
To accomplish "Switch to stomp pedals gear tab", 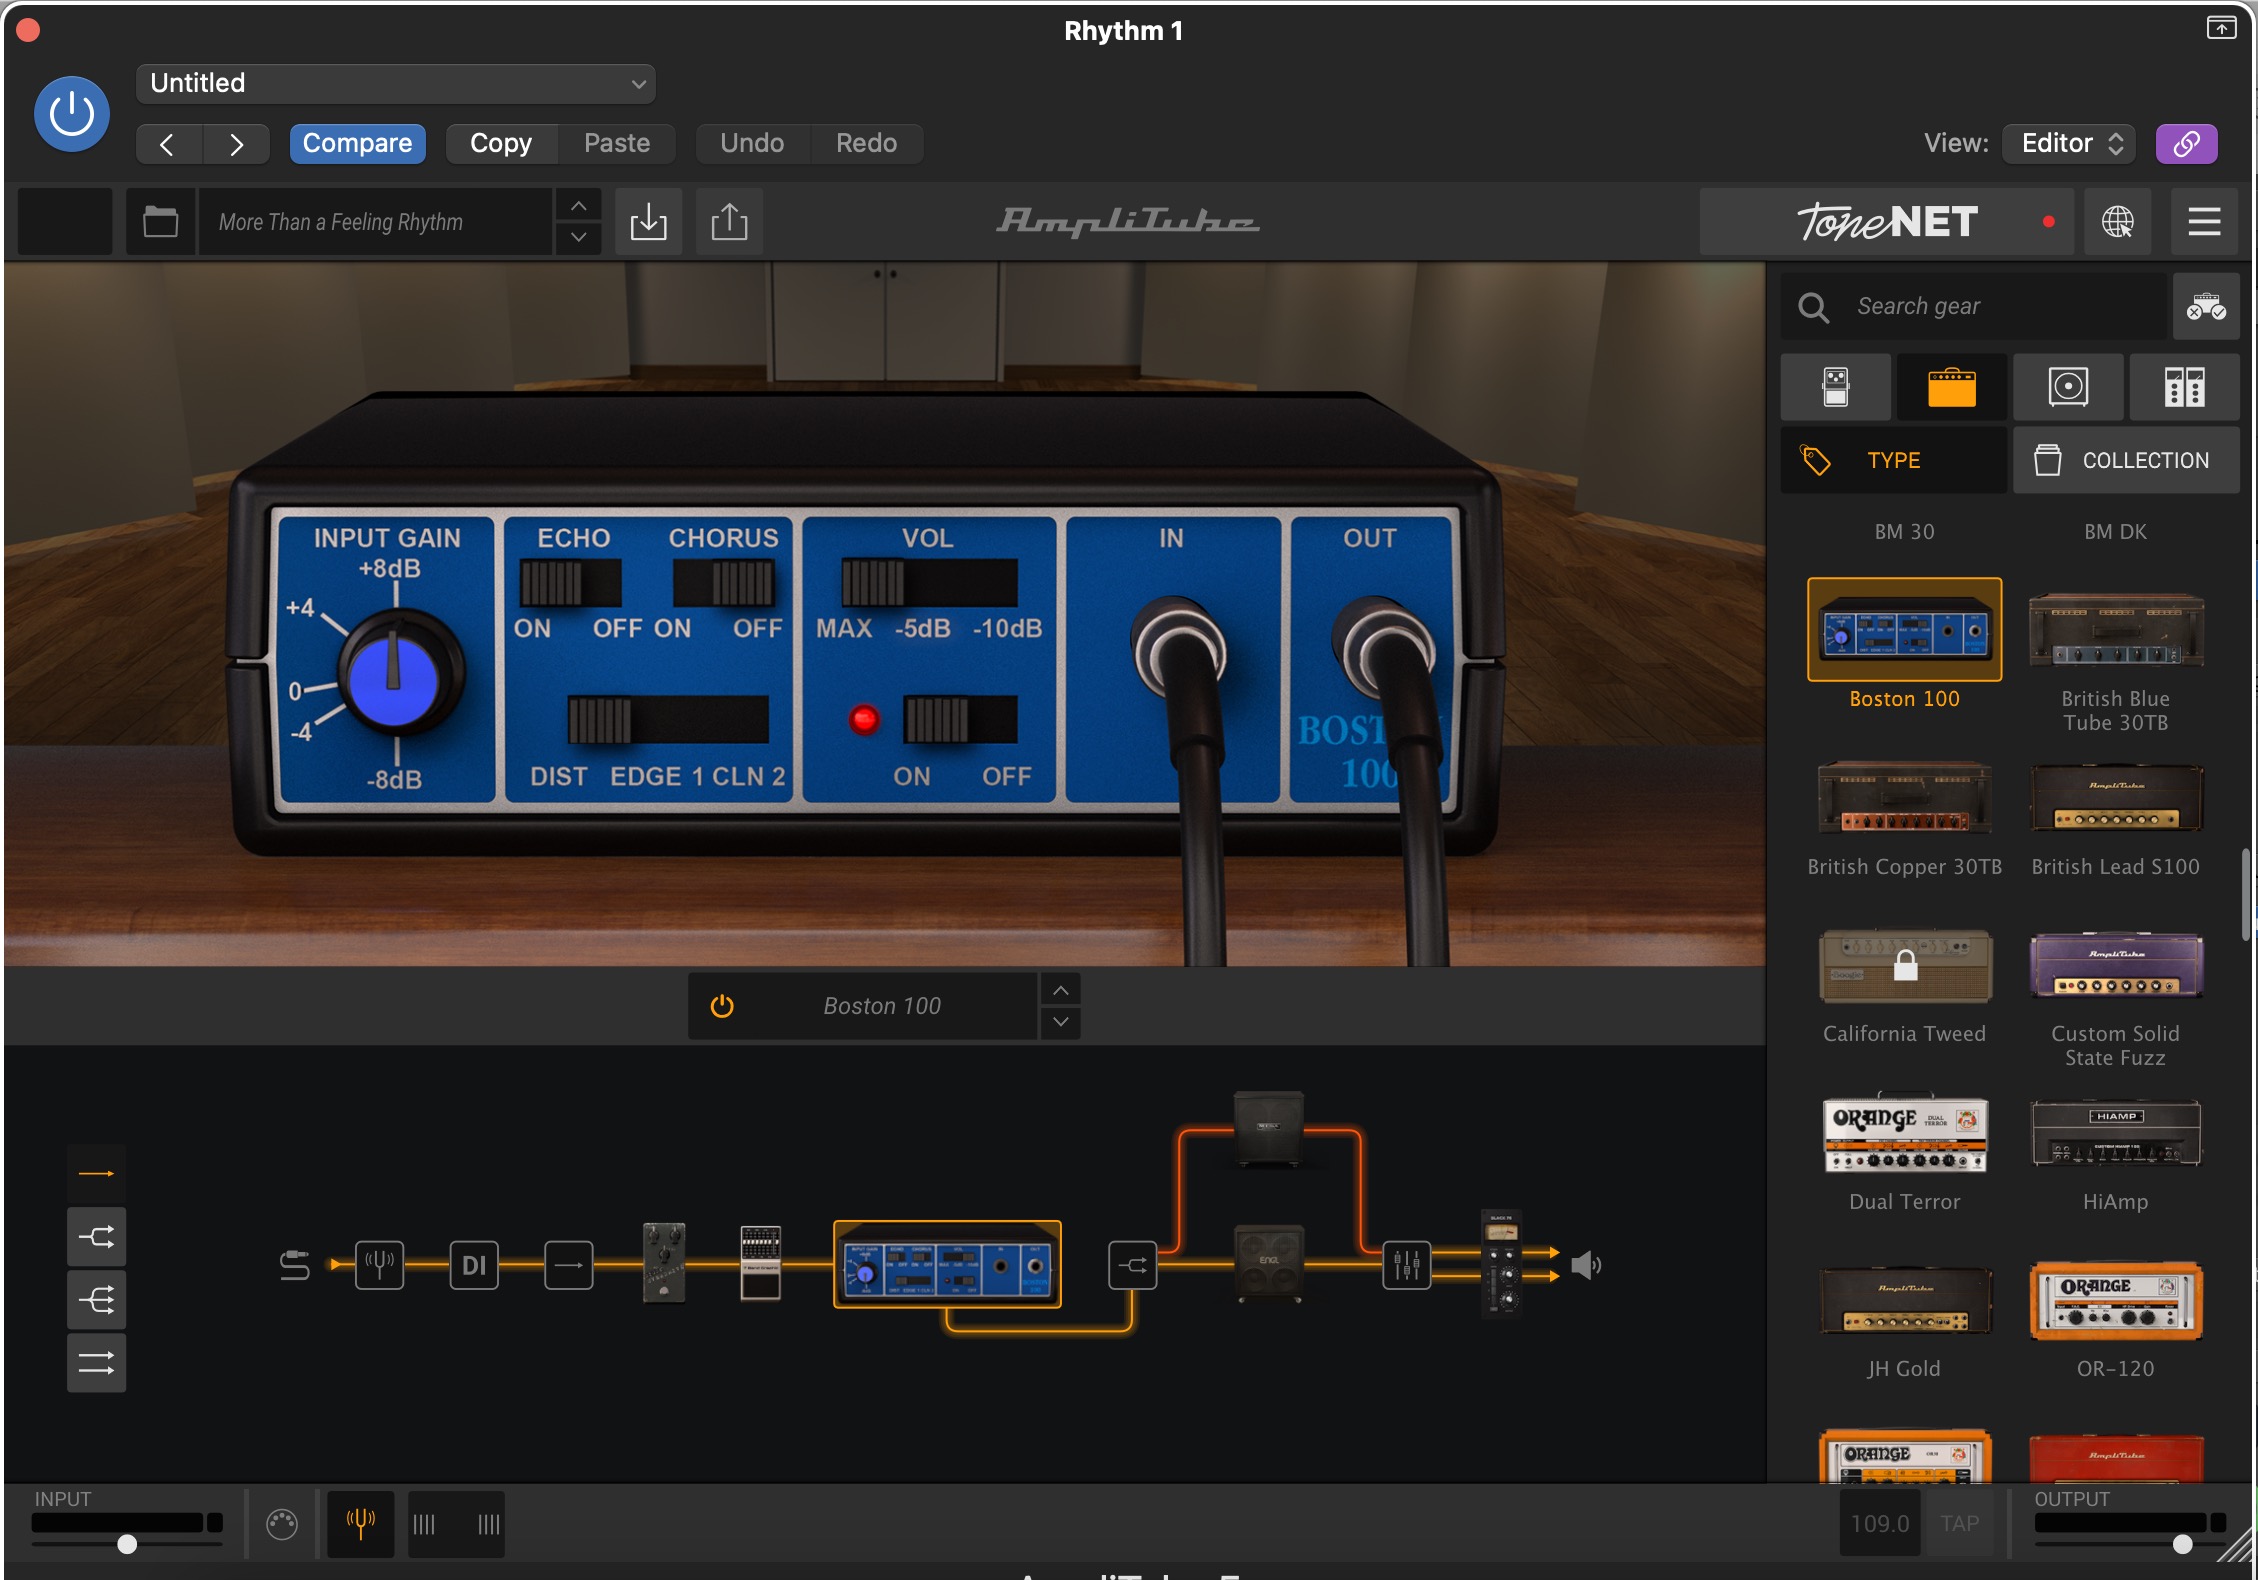I will (x=1836, y=387).
